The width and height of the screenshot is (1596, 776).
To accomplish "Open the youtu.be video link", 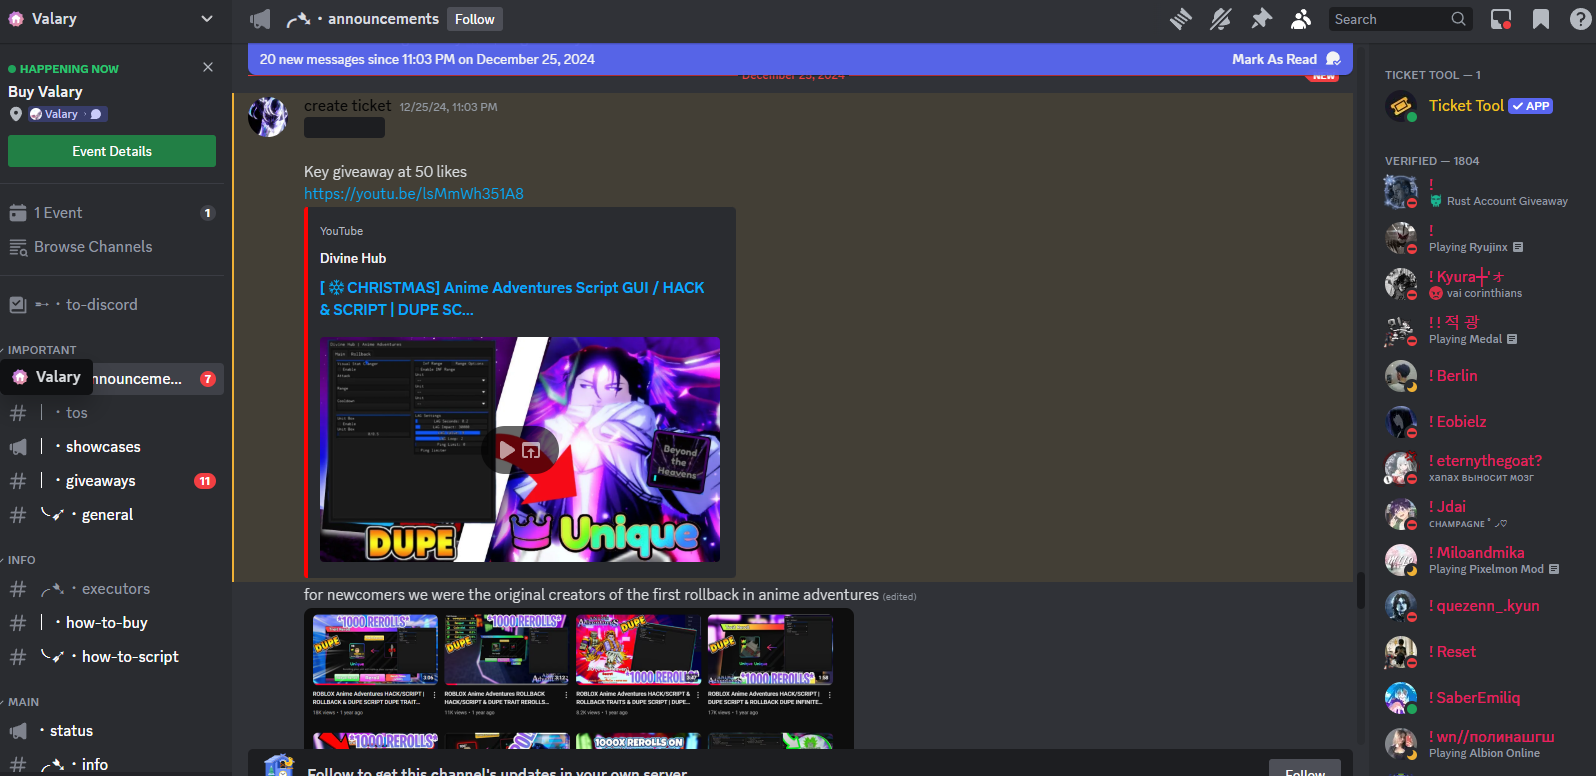I will tap(414, 194).
